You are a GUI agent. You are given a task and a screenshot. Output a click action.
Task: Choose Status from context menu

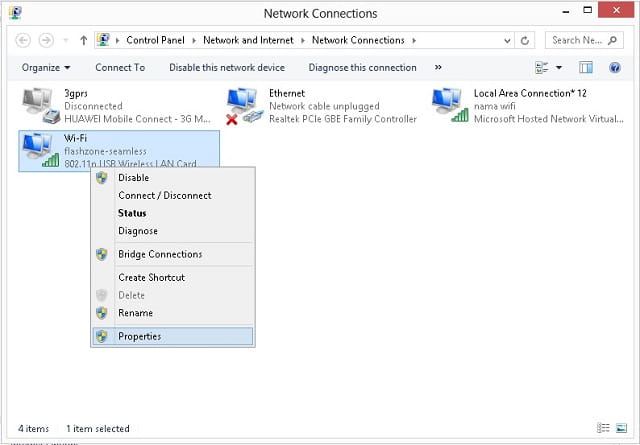(173, 213)
